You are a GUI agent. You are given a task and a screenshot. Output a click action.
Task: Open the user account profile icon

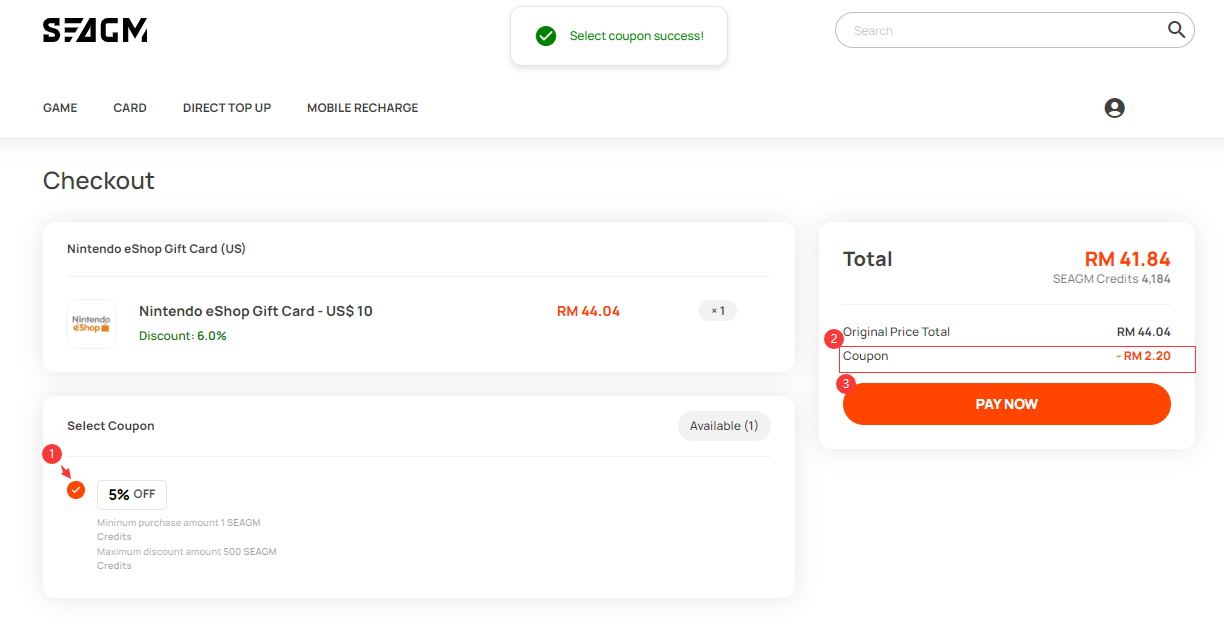(1114, 108)
